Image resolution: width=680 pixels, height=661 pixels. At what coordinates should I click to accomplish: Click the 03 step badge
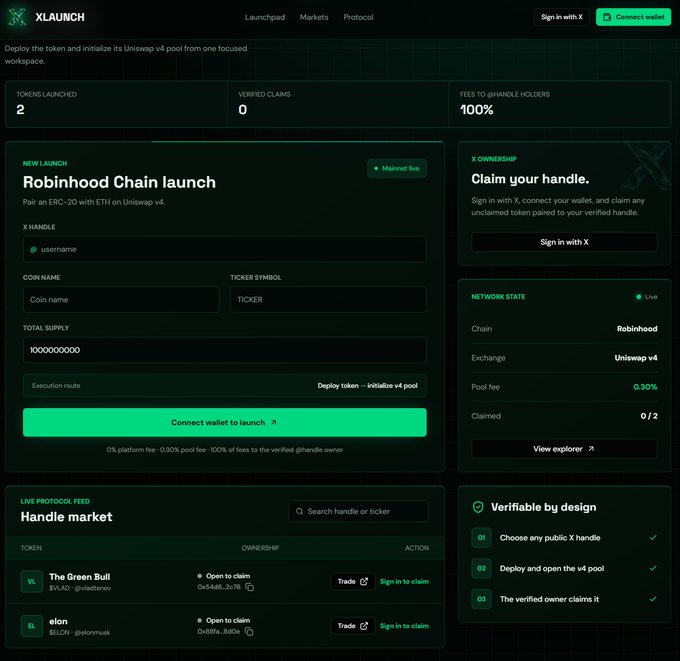481,599
